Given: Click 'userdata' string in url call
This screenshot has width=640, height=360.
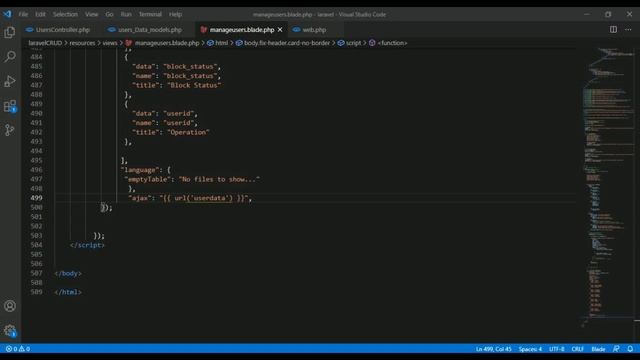Looking at the screenshot, I should [x=209, y=198].
